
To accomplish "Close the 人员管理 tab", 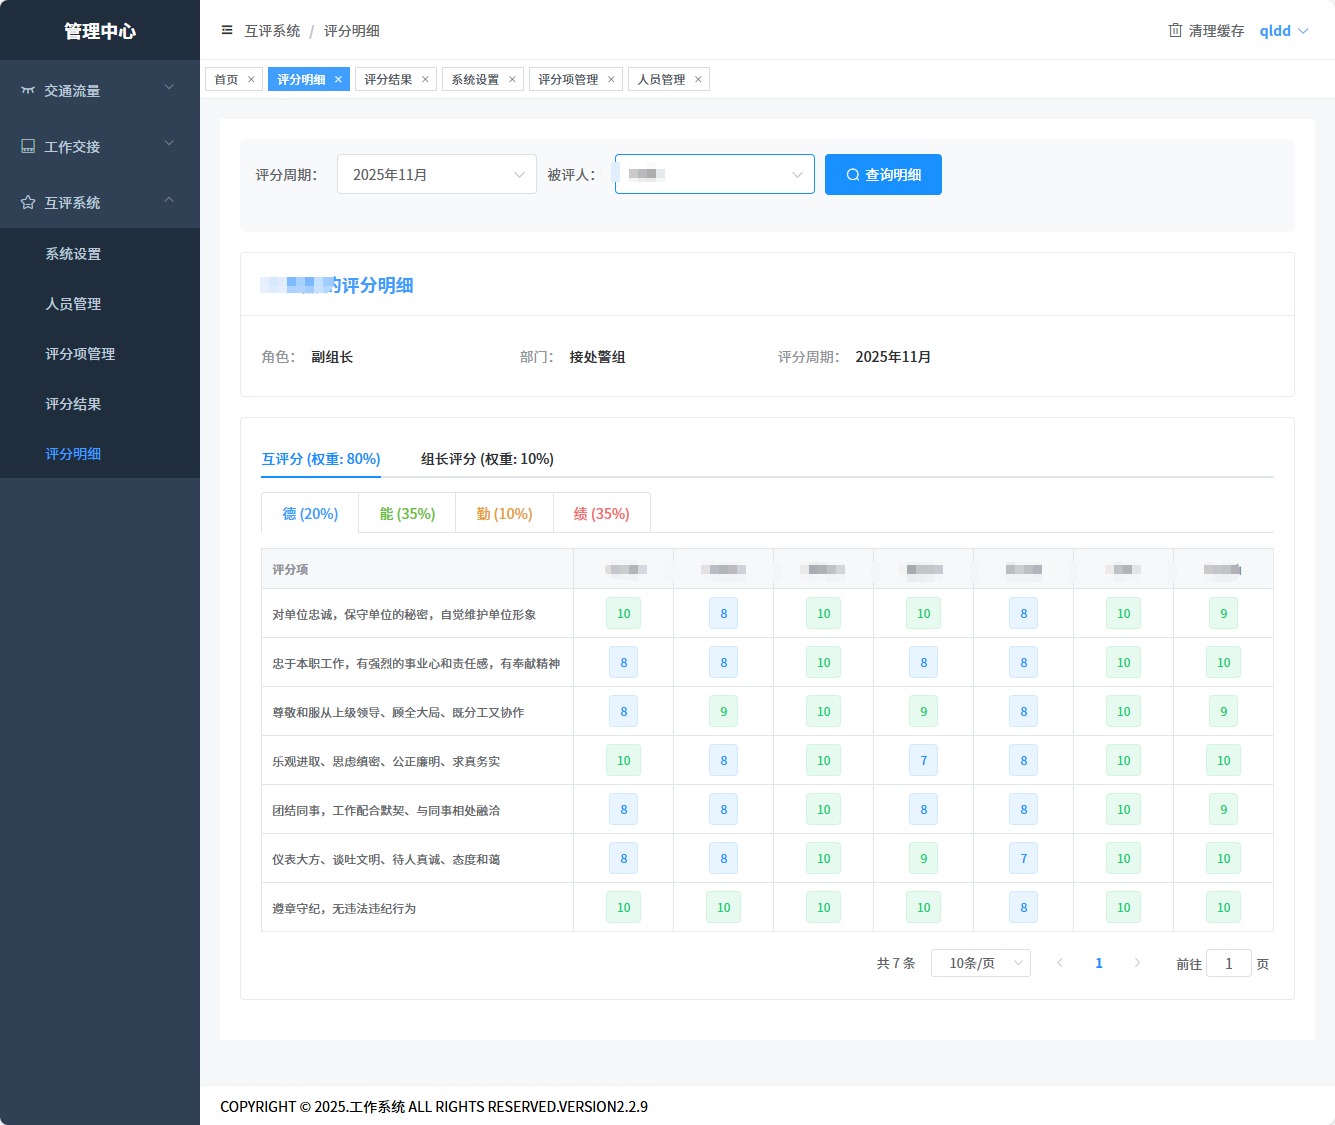I will pos(698,79).
